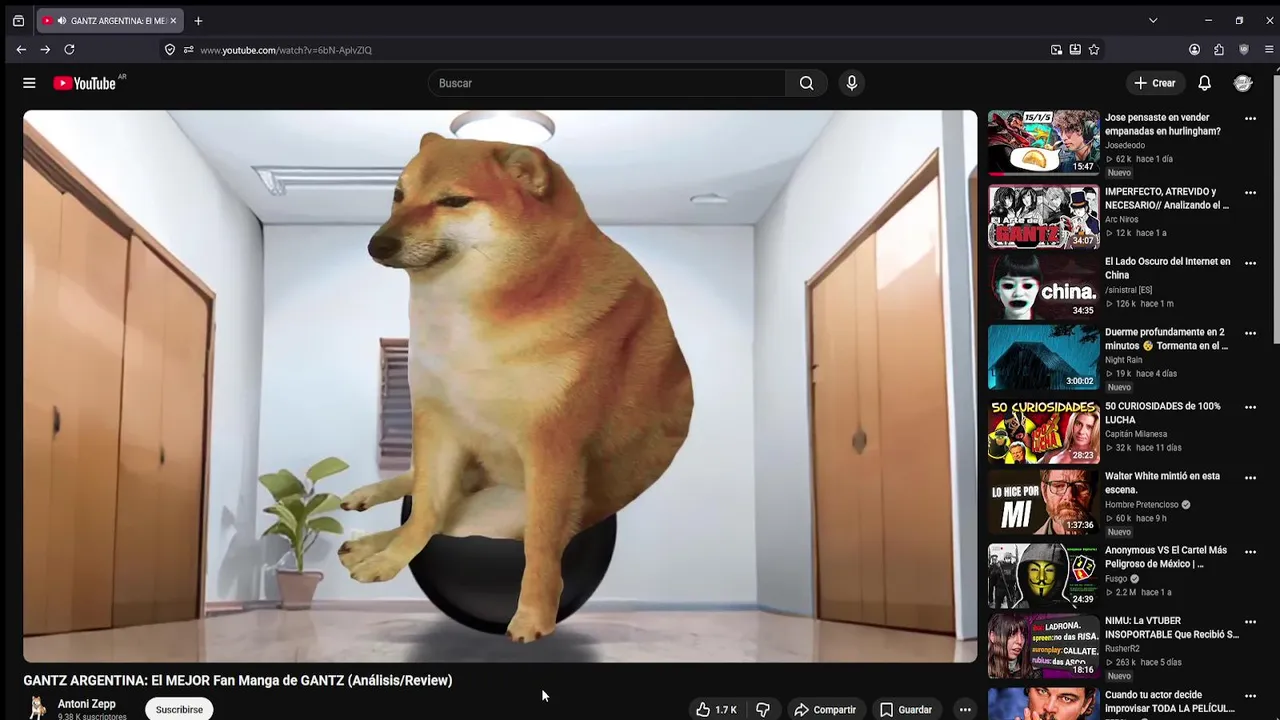
Task: Open 'Walter White mintió en esta escena' title
Action: coord(1163,483)
